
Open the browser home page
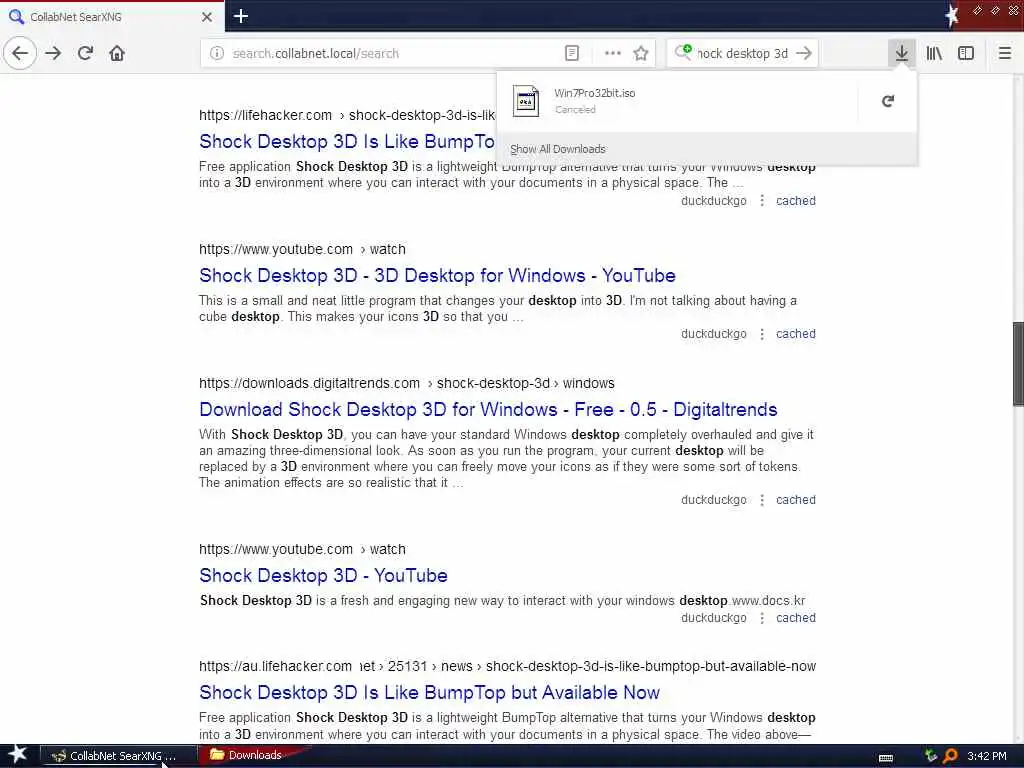click(117, 53)
